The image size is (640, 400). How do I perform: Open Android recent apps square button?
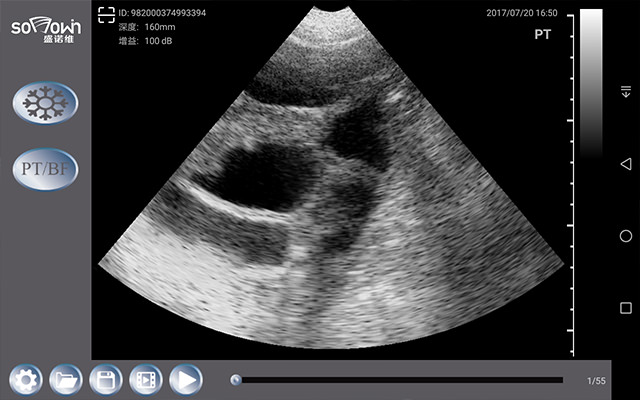coord(626,308)
